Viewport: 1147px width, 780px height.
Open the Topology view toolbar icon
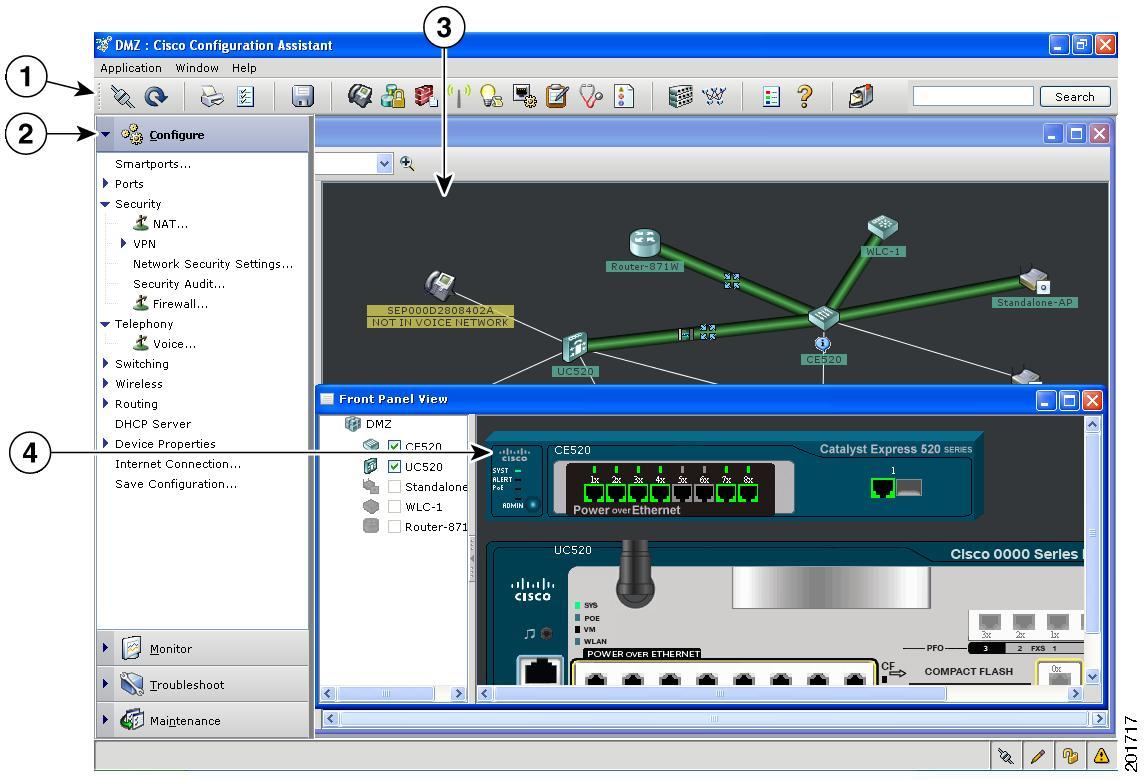(x=714, y=96)
